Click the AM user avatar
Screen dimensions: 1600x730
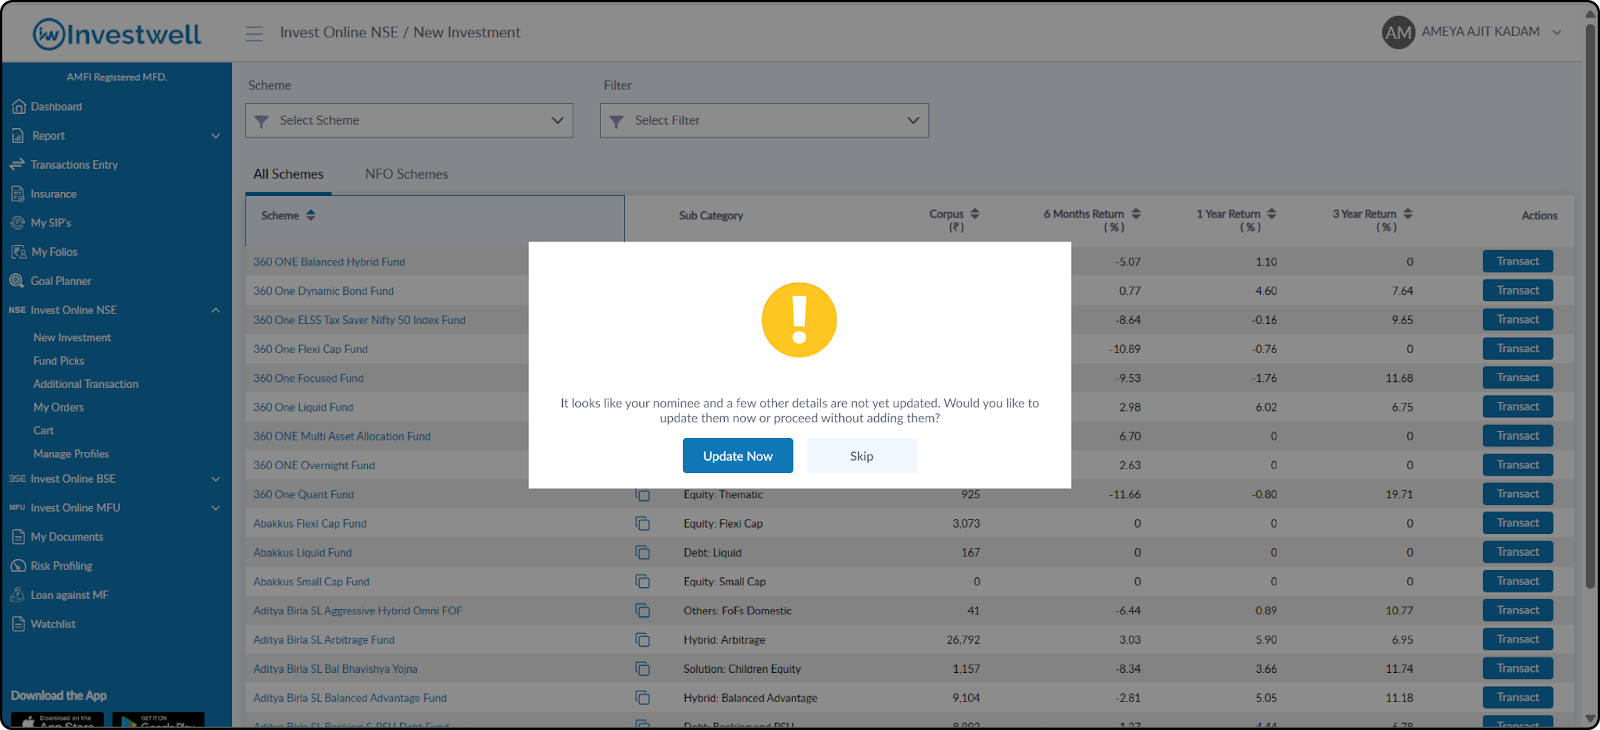click(x=1398, y=33)
